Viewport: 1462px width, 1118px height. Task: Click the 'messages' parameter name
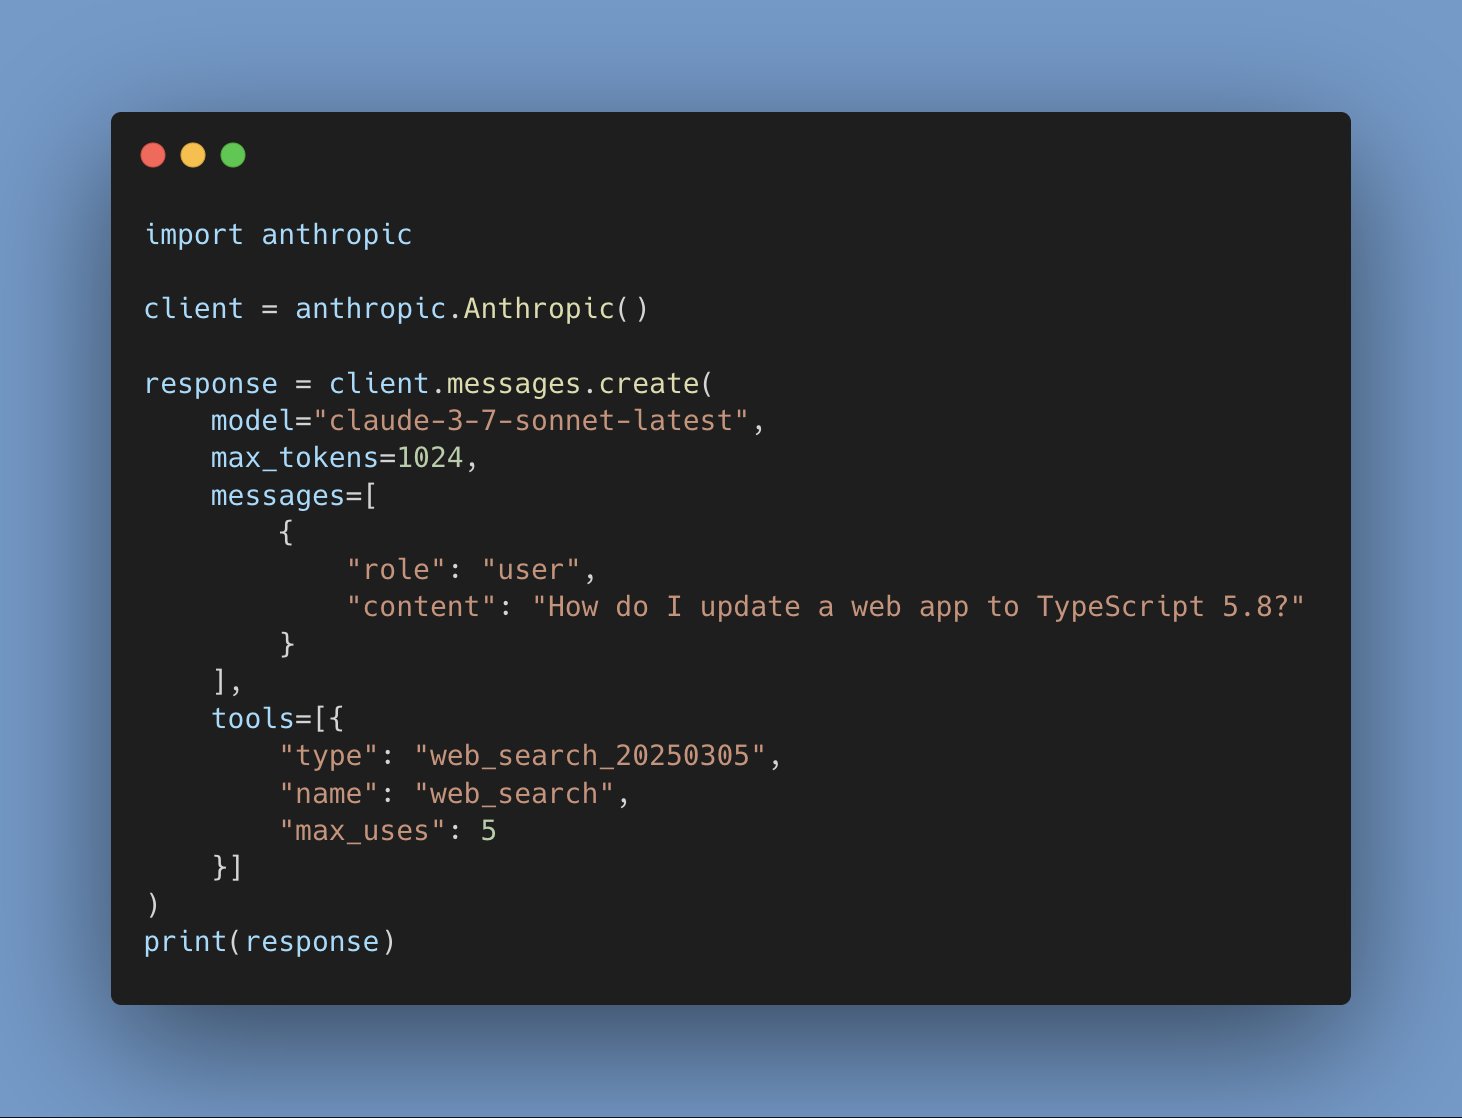(278, 495)
